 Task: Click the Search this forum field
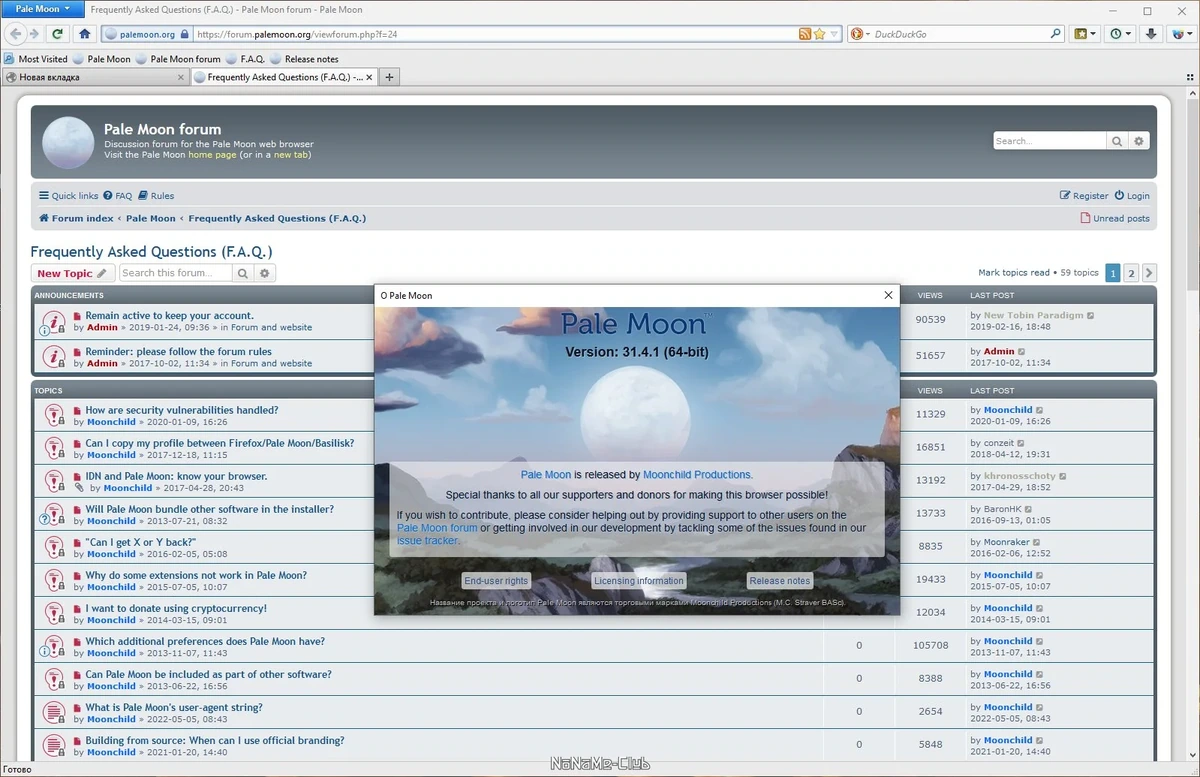[x=176, y=273]
